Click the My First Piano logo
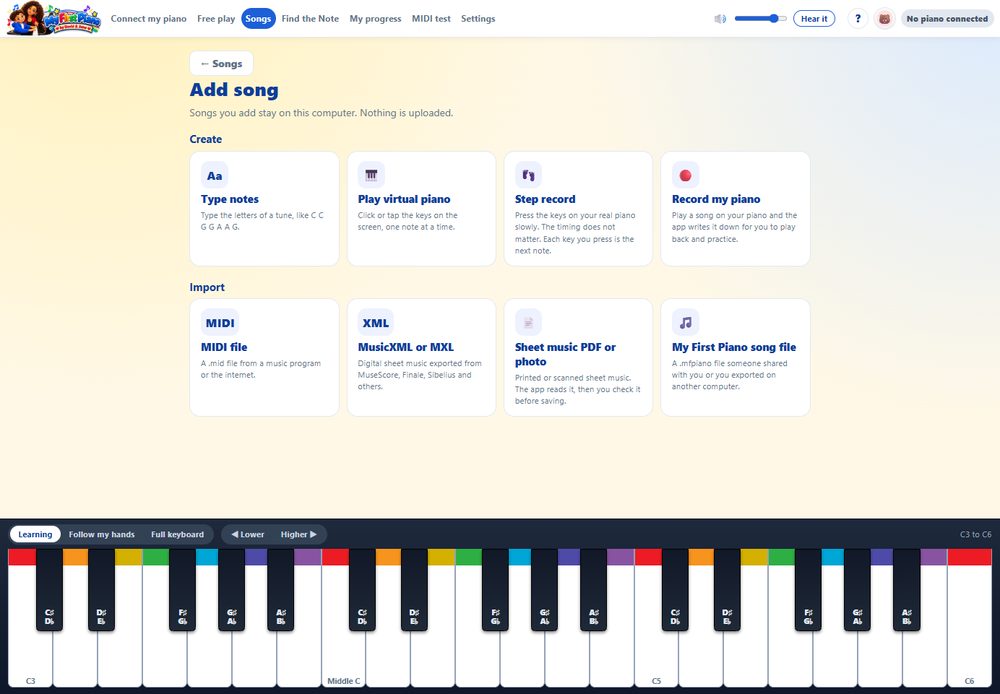 click(54, 18)
